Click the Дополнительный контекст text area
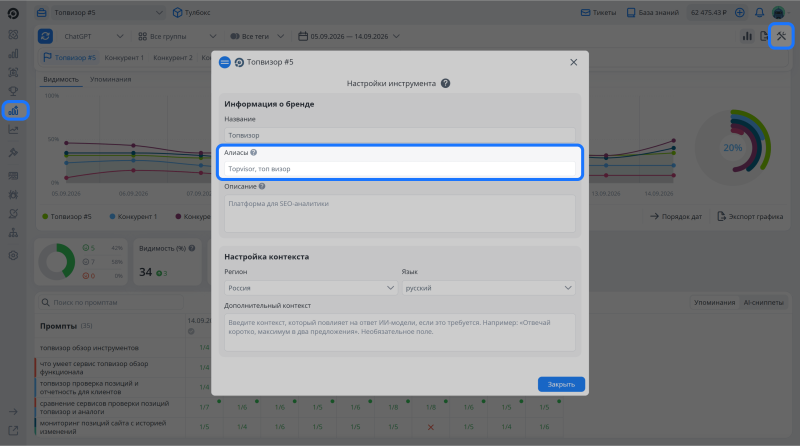The width and height of the screenshot is (800, 446). (x=399, y=332)
